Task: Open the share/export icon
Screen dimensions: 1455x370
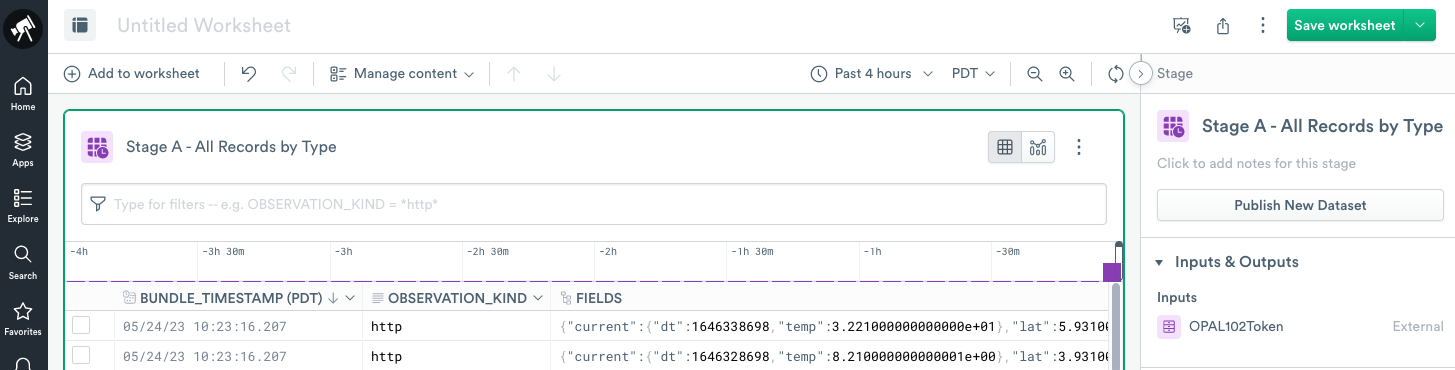Action: (1222, 26)
